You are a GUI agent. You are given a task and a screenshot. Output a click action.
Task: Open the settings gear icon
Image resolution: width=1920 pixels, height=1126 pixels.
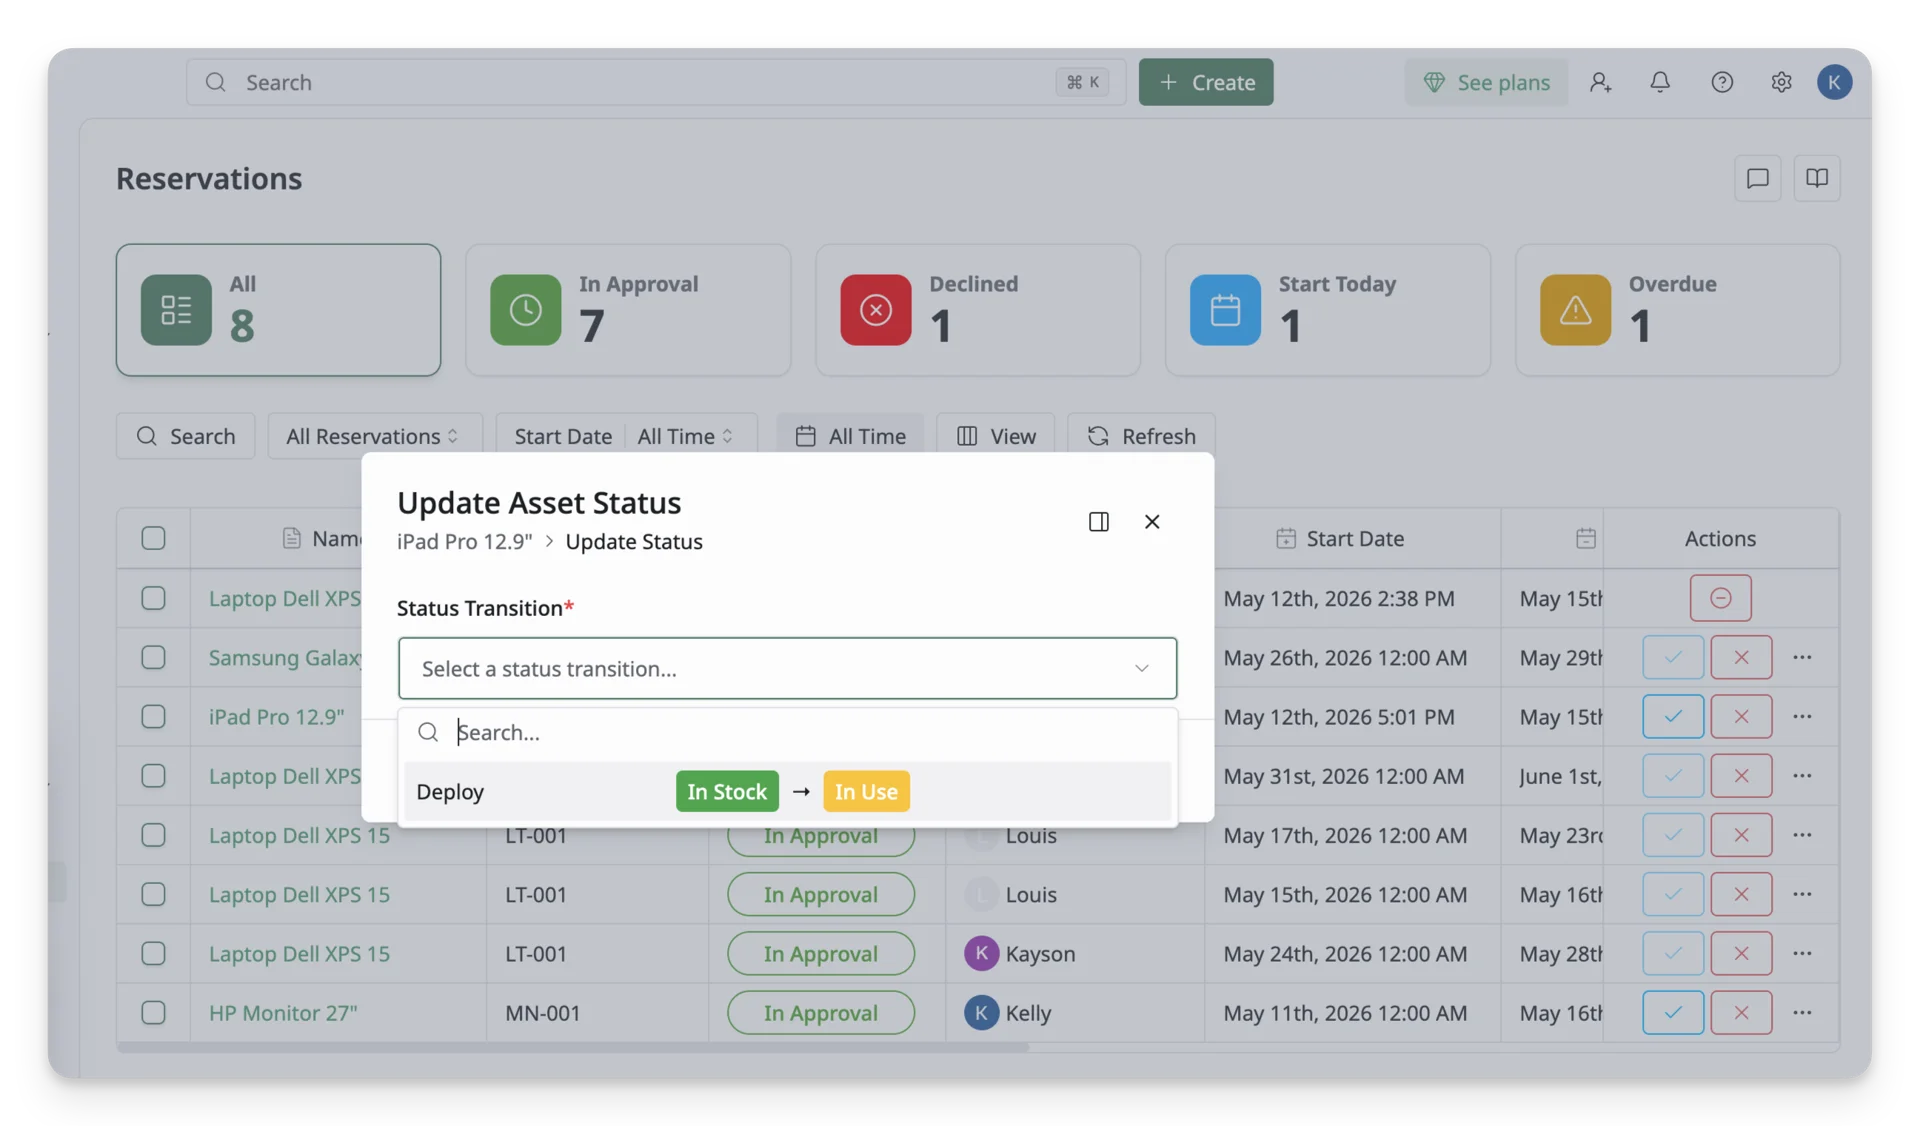pos(1781,82)
